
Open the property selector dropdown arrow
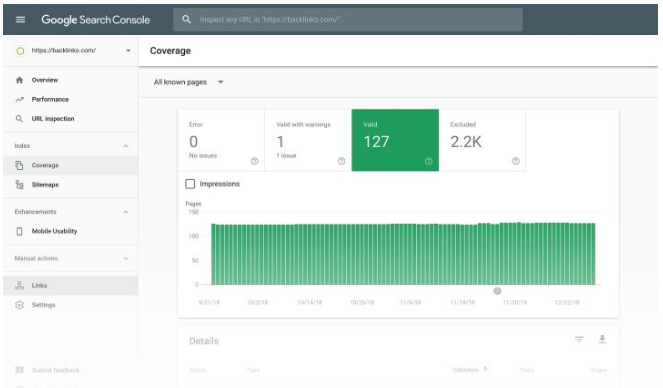(128, 51)
